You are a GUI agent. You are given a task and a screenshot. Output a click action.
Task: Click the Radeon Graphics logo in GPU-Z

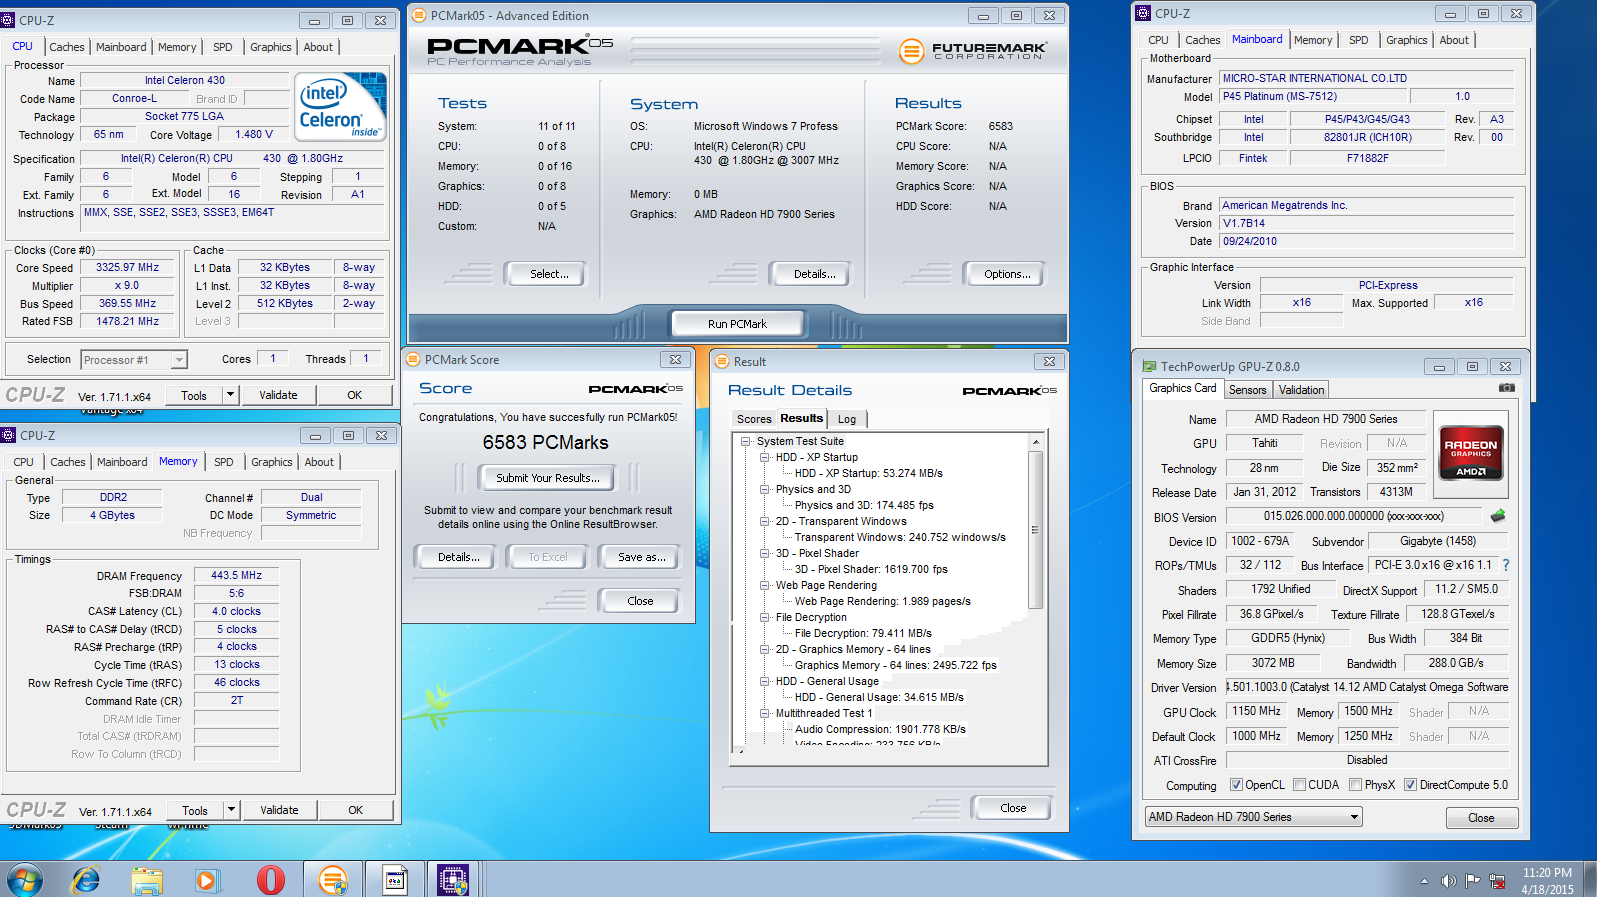point(1470,454)
